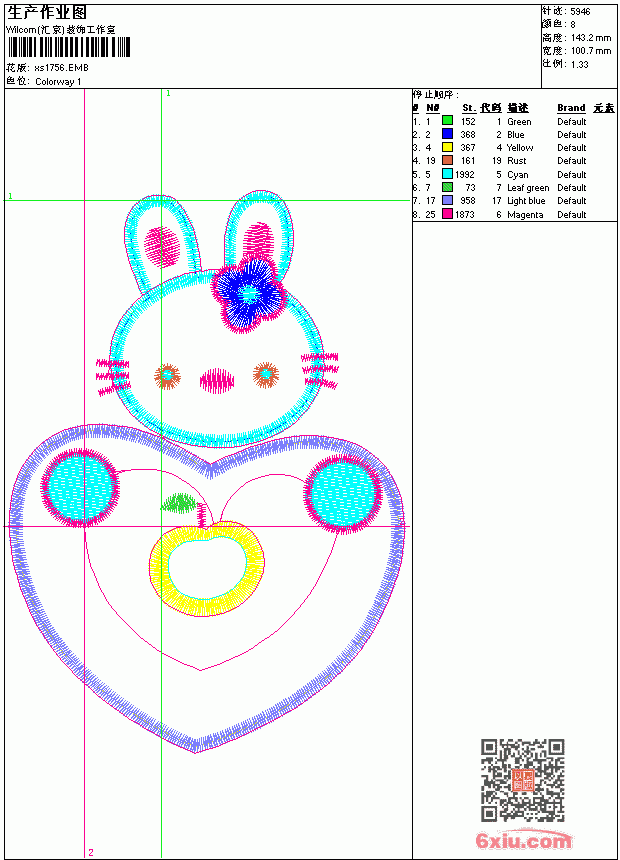The image size is (620, 860).
Task: Select the Light blue color swatch
Action: 448,200
